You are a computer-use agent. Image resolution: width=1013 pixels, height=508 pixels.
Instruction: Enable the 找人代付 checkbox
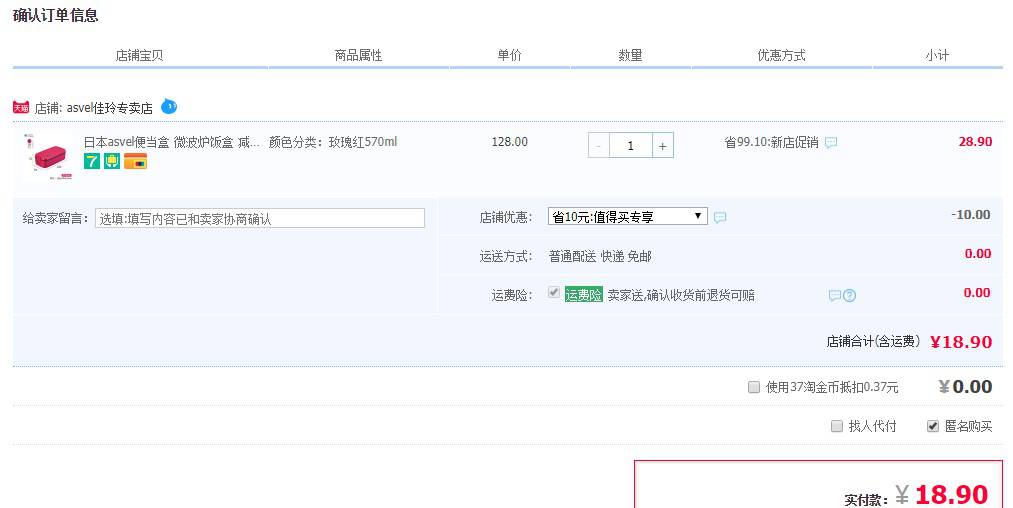[x=837, y=426]
